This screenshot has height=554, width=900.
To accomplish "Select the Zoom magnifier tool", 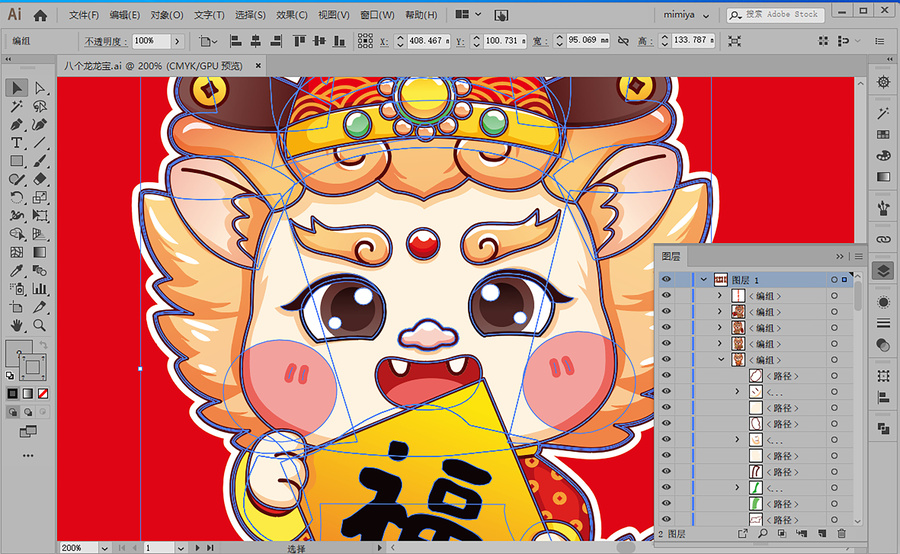I will 40,326.
